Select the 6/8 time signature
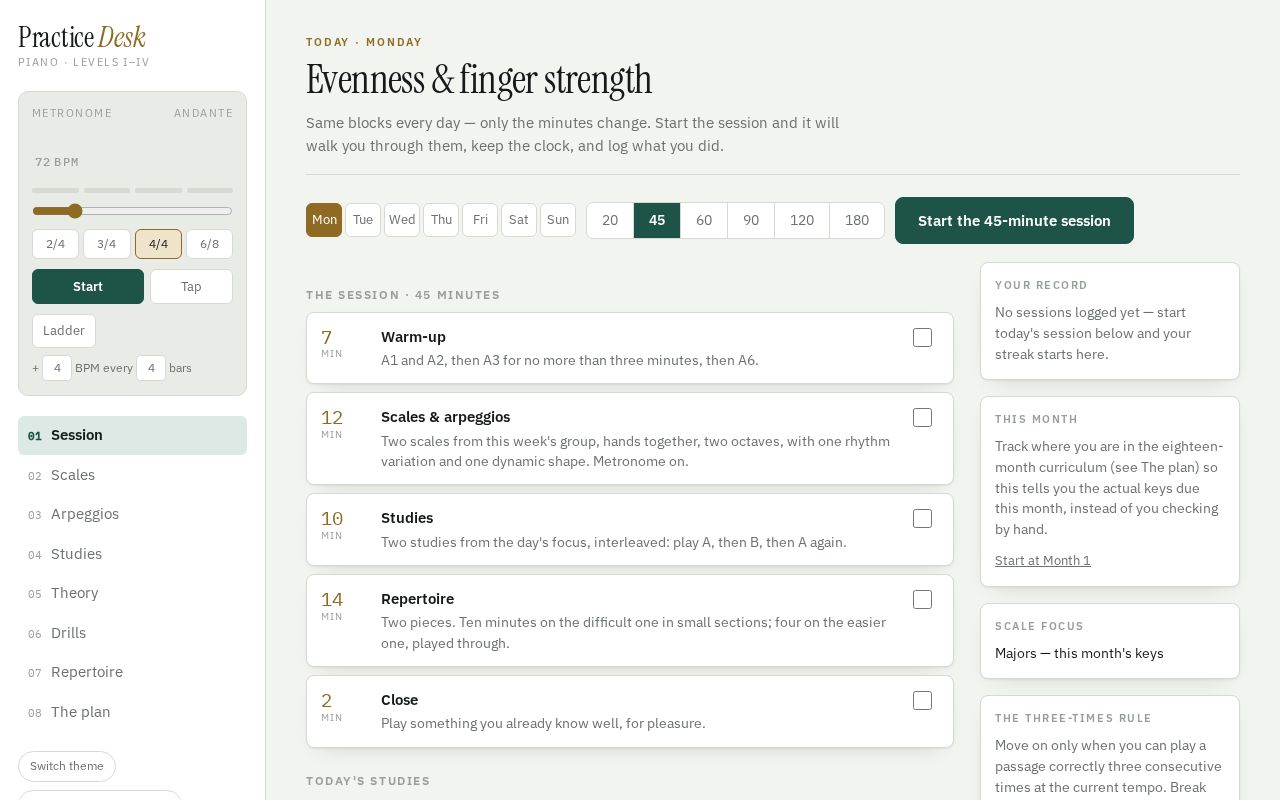 click(209, 244)
